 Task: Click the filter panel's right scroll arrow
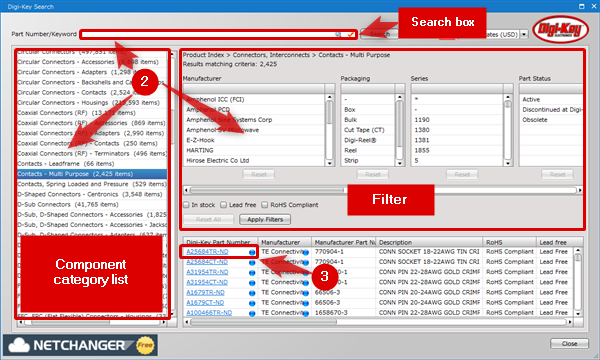pyautogui.click(x=580, y=190)
